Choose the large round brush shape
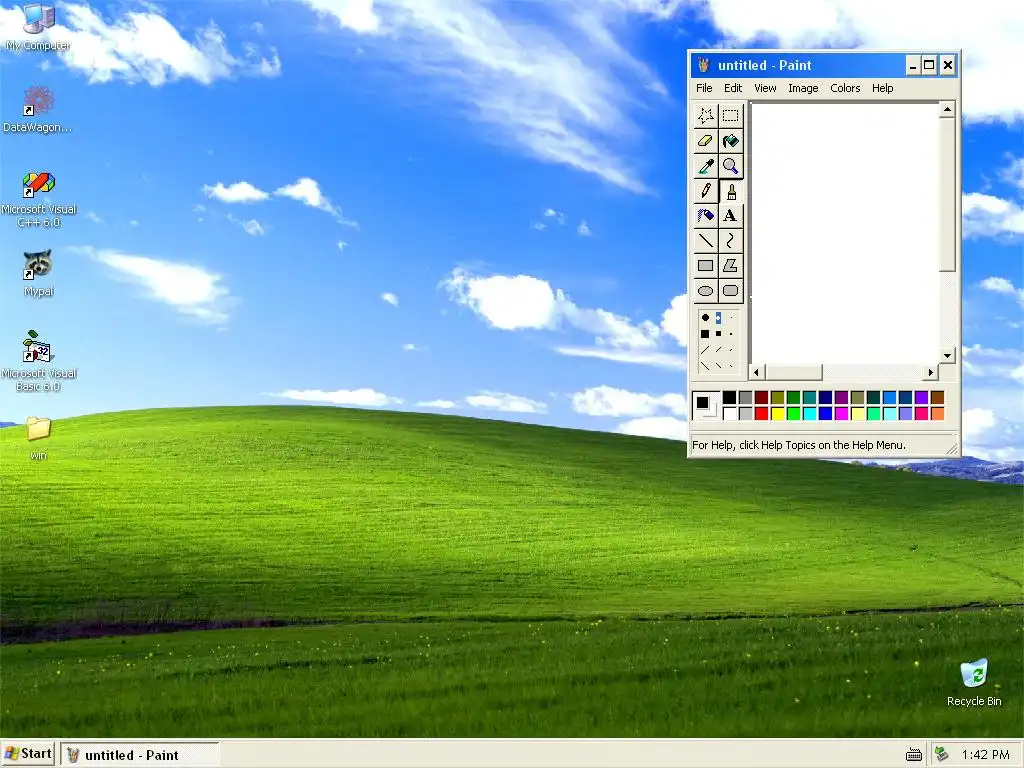Image resolution: width=1024 pixels, height=768 pixels. point(705,317)
